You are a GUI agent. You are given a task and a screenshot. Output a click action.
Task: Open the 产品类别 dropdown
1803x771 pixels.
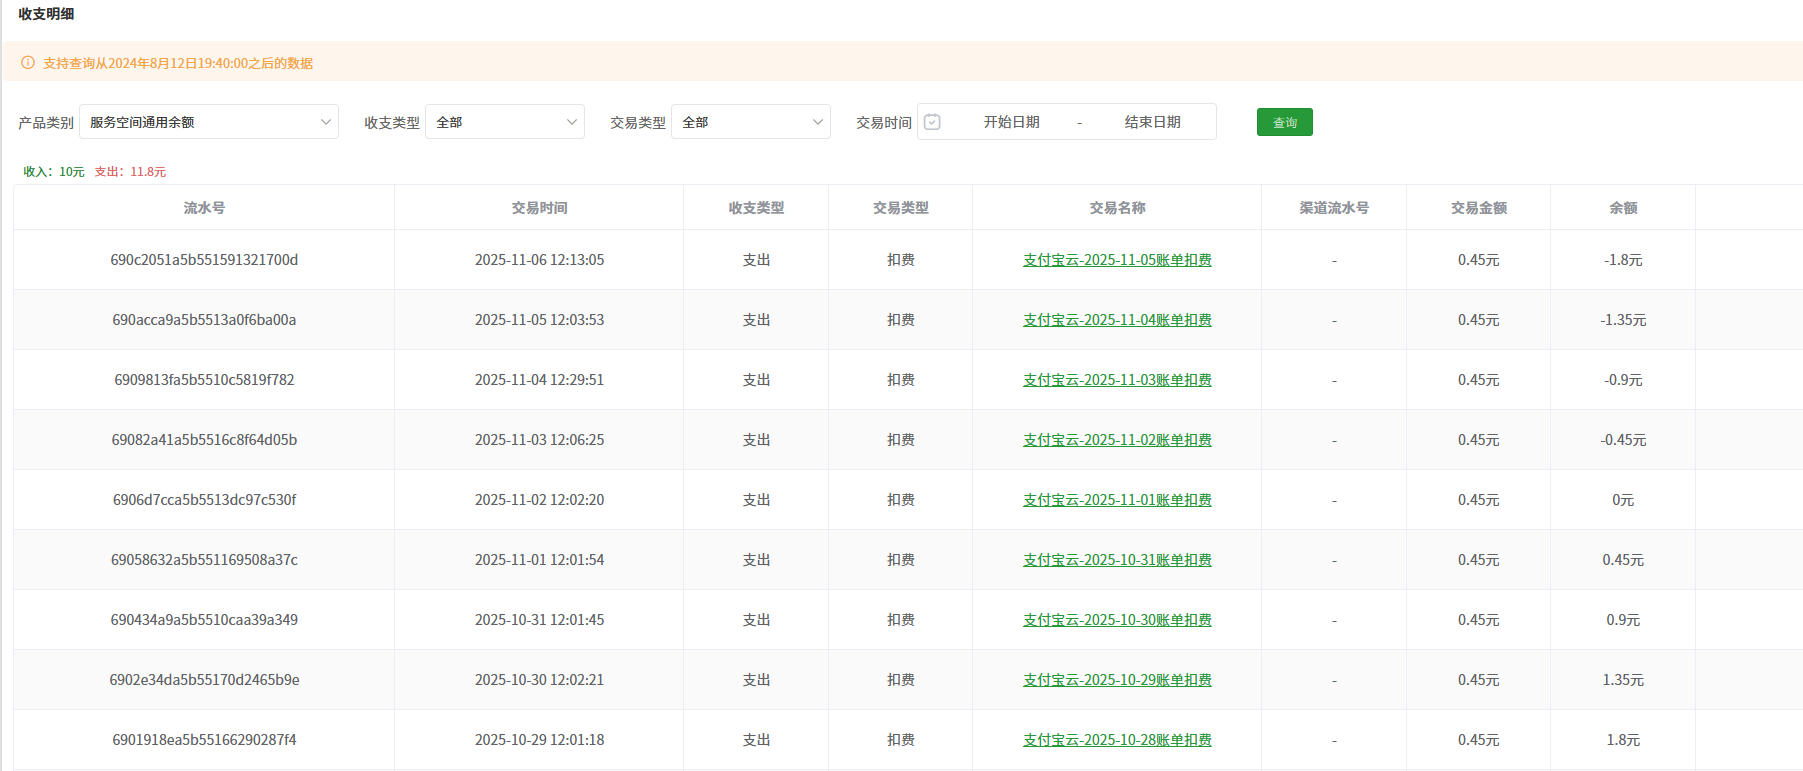coord(209,122)
